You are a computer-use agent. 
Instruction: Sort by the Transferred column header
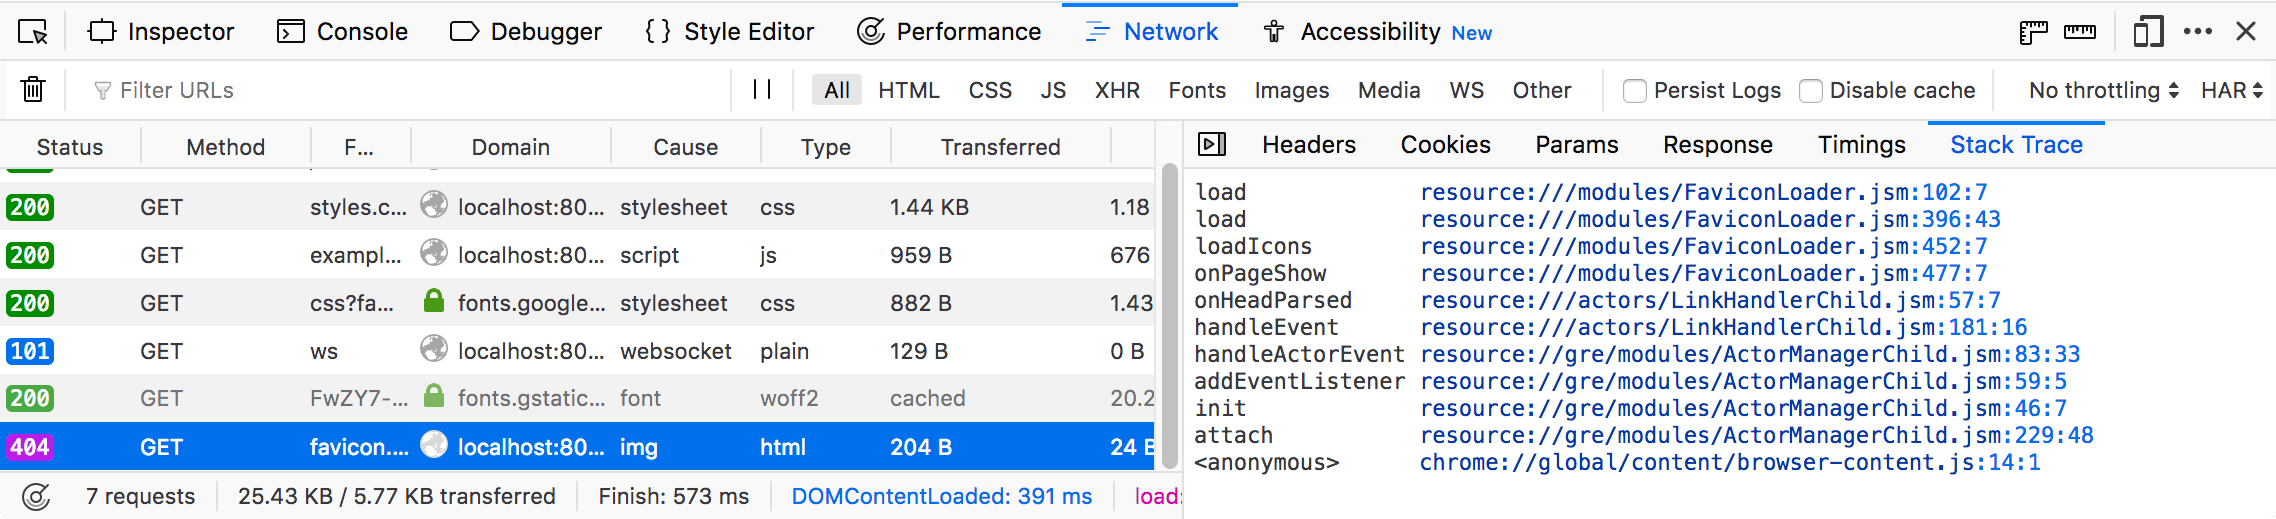click(1001, 147)
